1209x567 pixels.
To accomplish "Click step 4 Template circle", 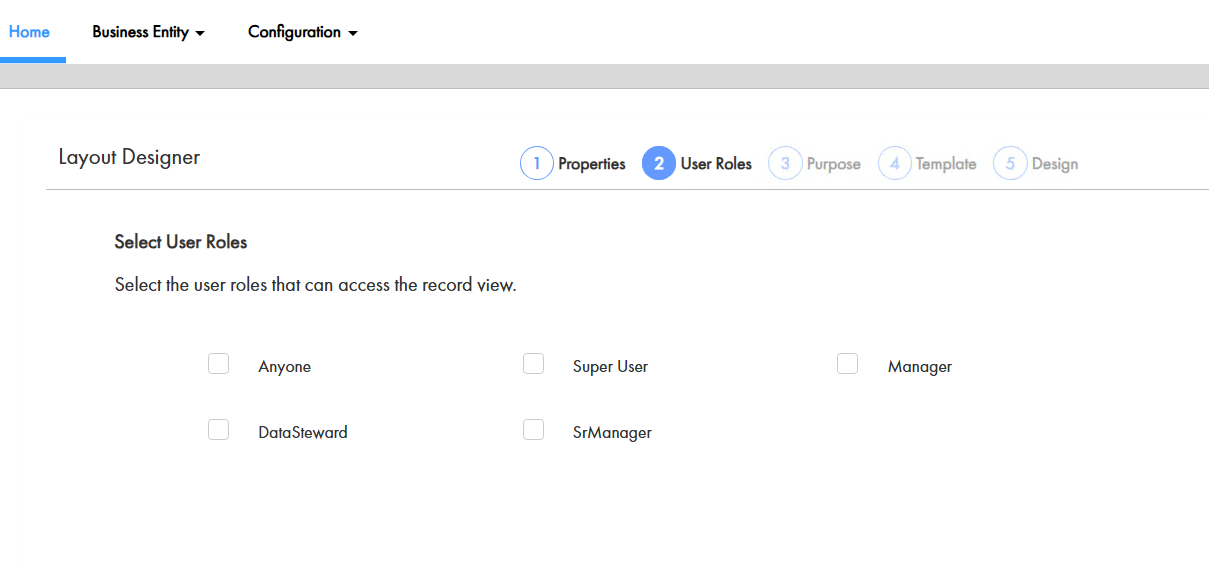I will (895, 163).
